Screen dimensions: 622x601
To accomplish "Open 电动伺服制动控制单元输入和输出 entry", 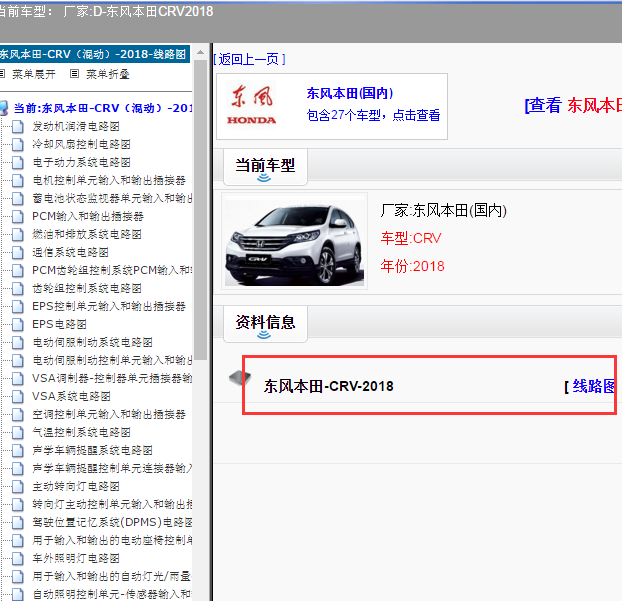I will coord(112,361).
